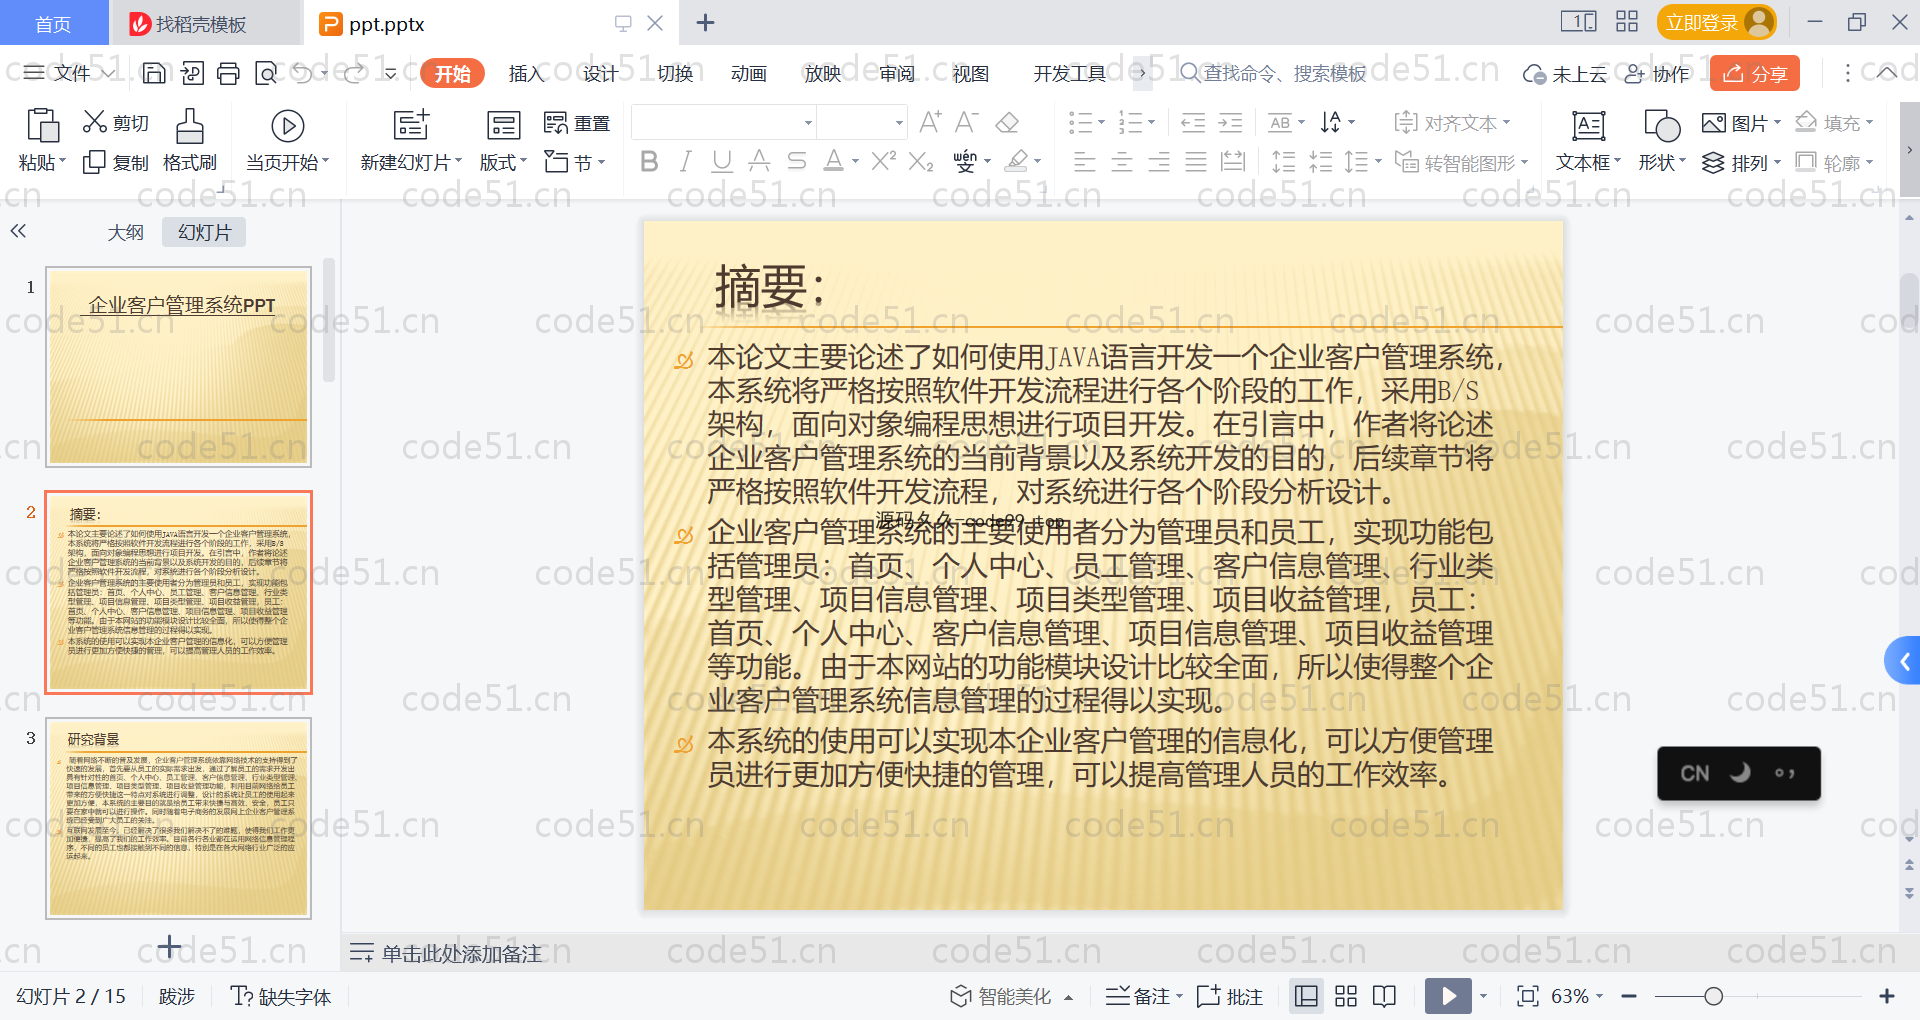Expand 节 section dropdown
Image resolution: width=1920 pixels, height=1020 pixels.
(x=575, y=162)
